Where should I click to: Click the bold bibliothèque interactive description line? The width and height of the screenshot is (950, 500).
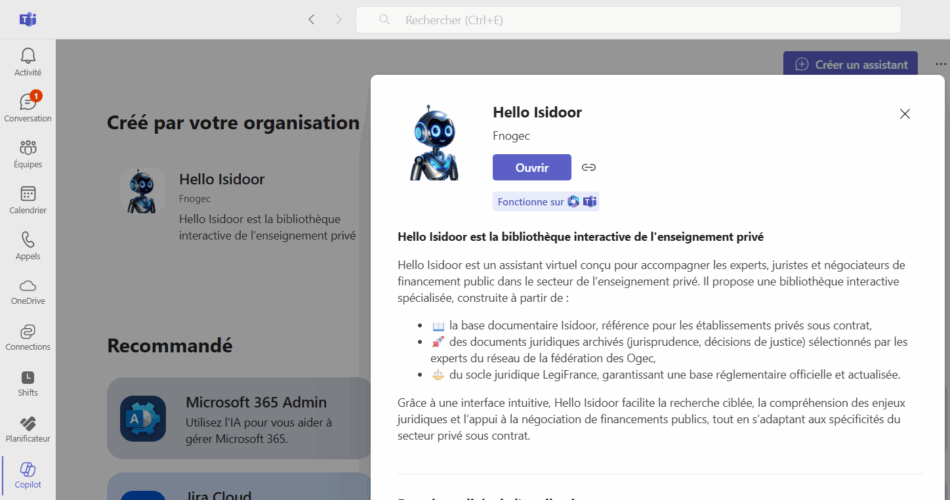[x=580, y=237]
